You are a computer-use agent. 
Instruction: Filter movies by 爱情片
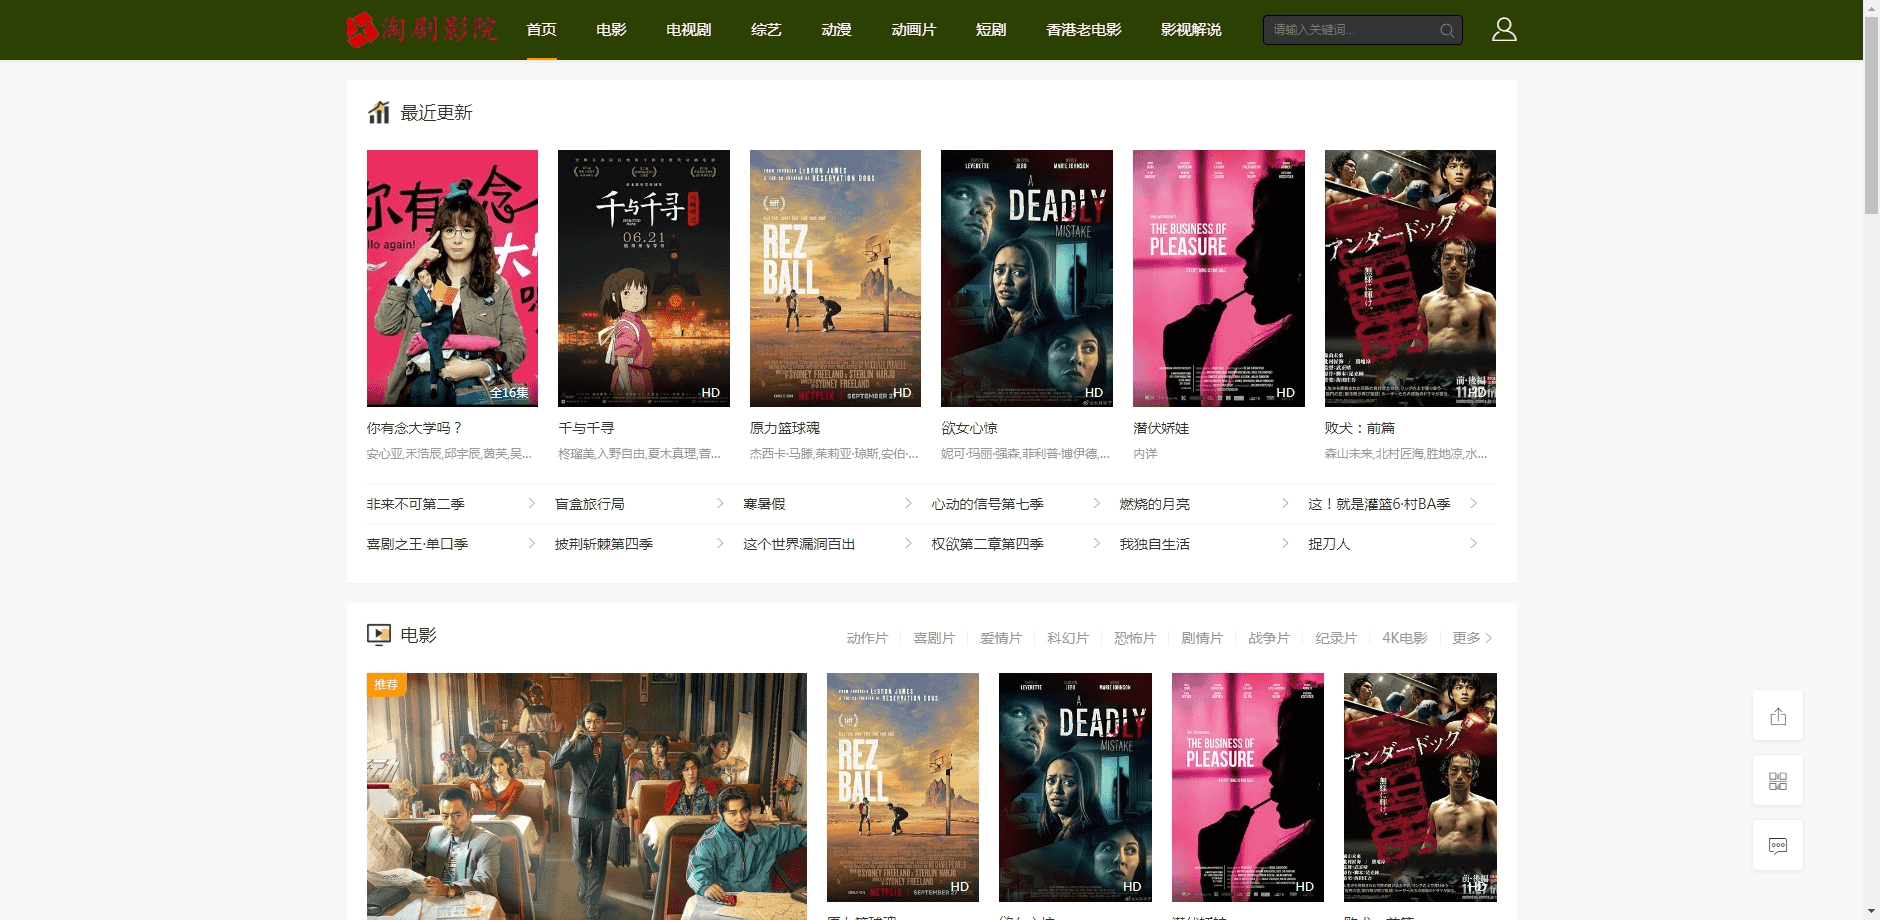click(x=1001, y=638)
